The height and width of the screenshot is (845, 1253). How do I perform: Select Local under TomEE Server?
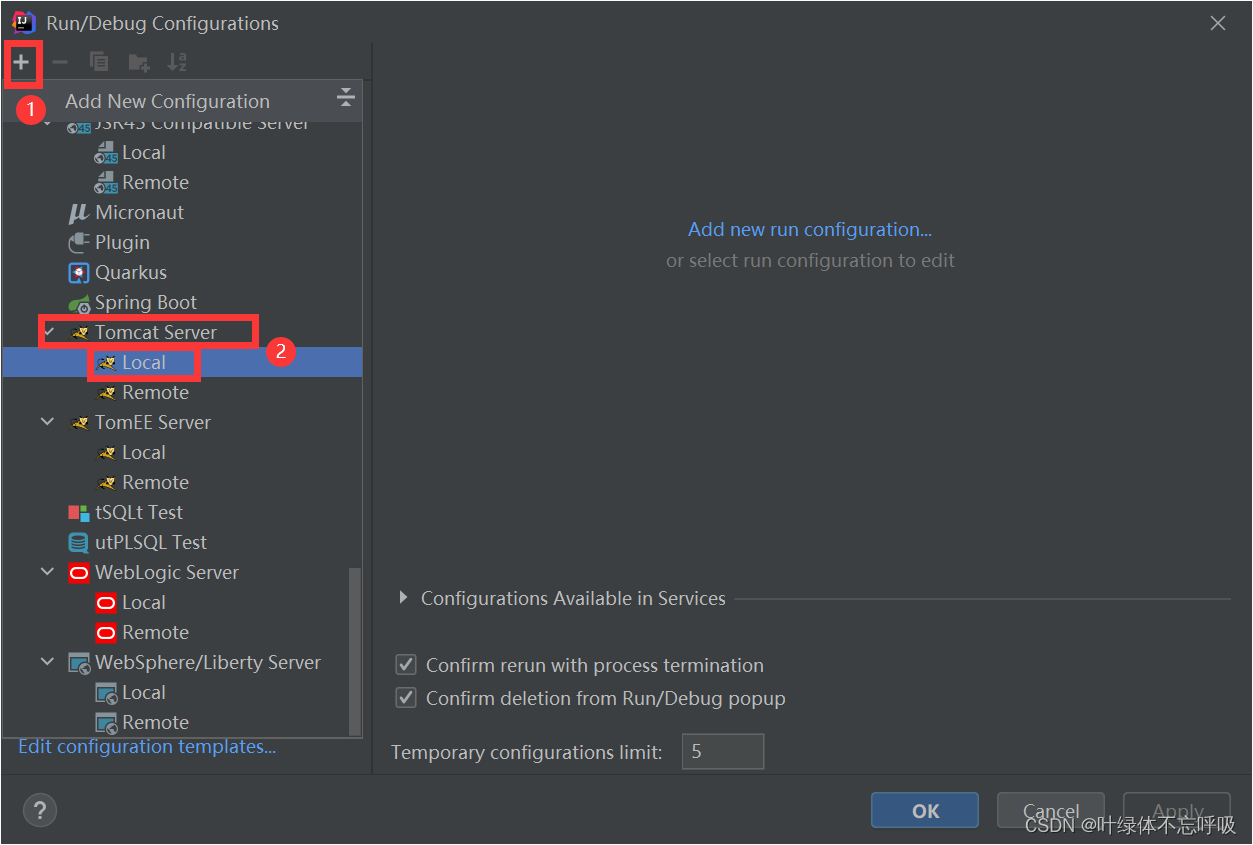point(144,452)
